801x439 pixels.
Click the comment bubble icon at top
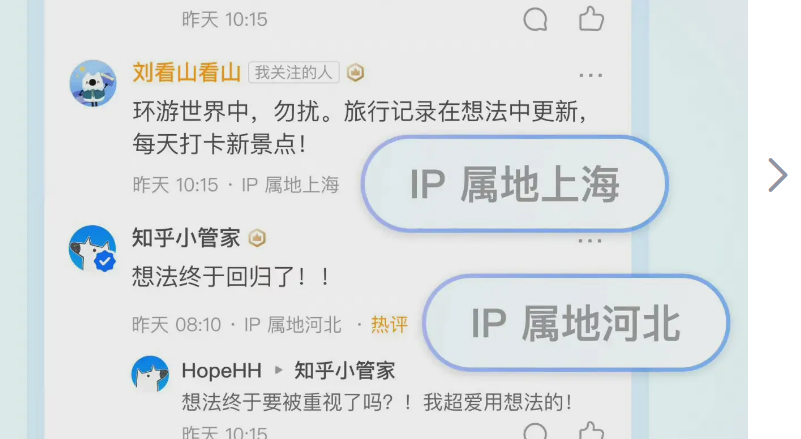[535, 20]
